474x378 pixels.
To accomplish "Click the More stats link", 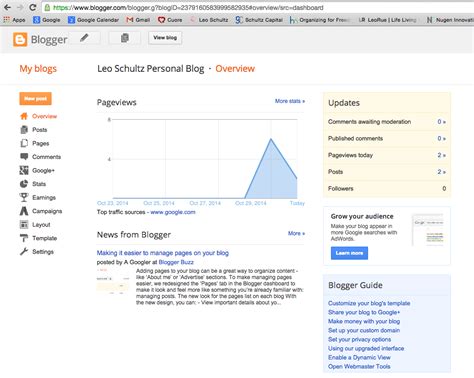I will click(x=290, y=101).
